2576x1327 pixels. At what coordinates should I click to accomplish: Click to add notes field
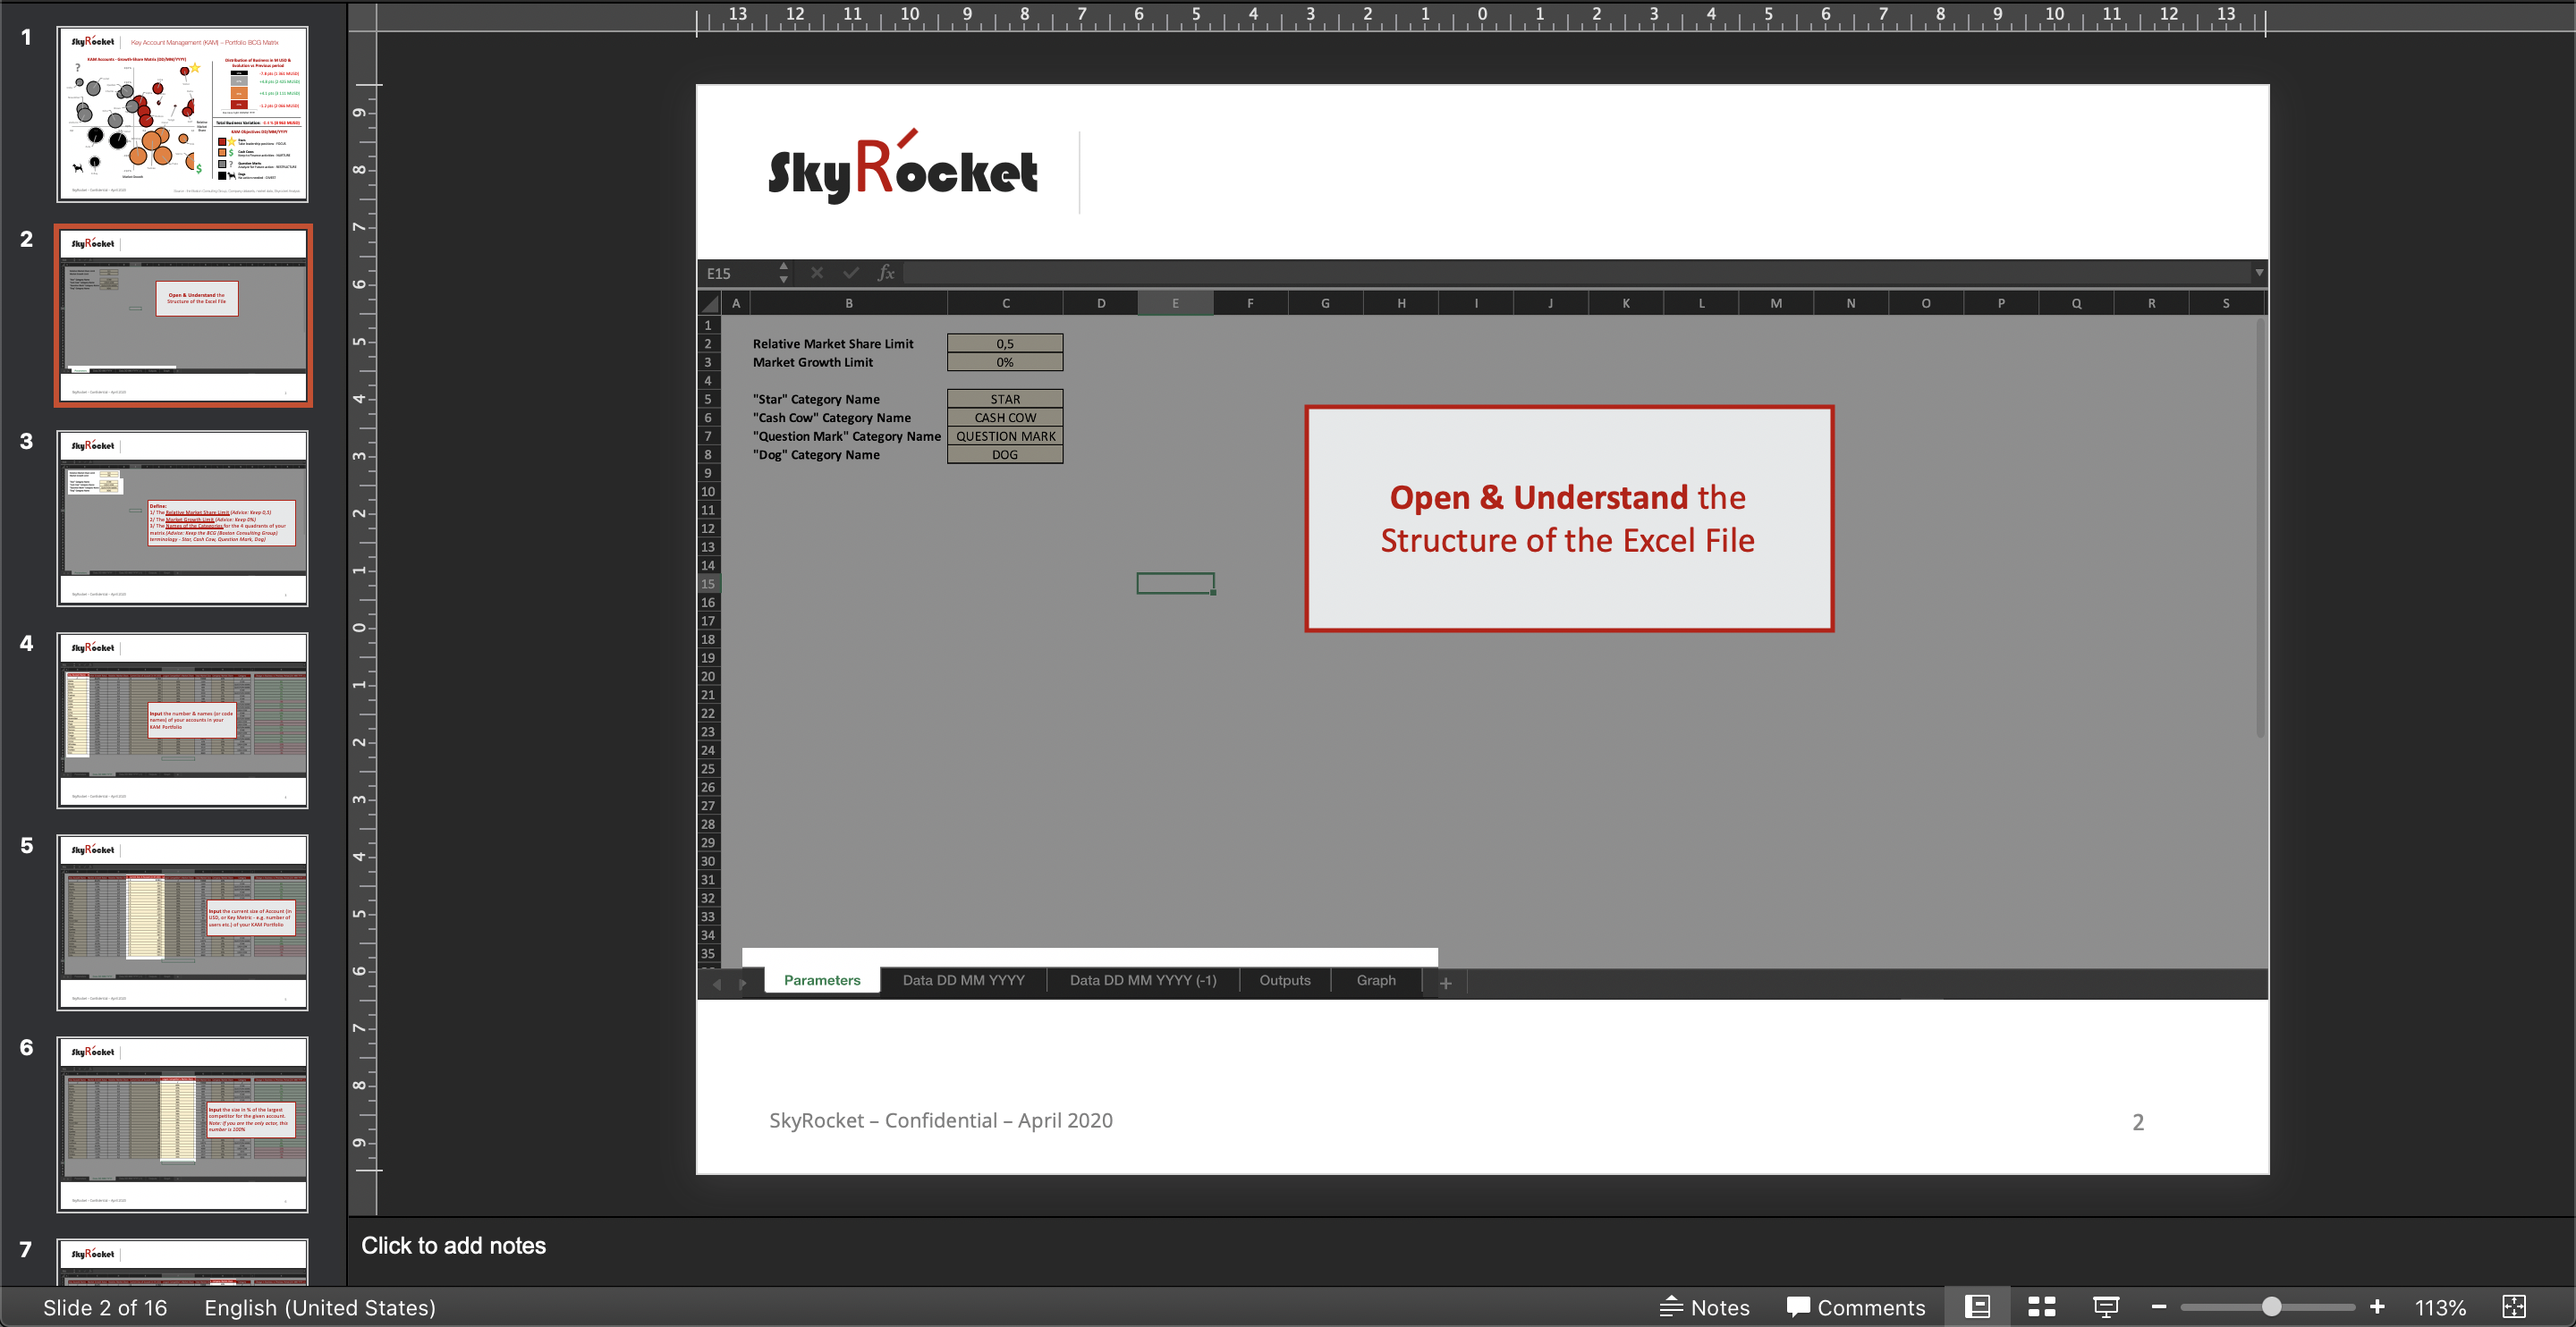[x=453, y=1245]
